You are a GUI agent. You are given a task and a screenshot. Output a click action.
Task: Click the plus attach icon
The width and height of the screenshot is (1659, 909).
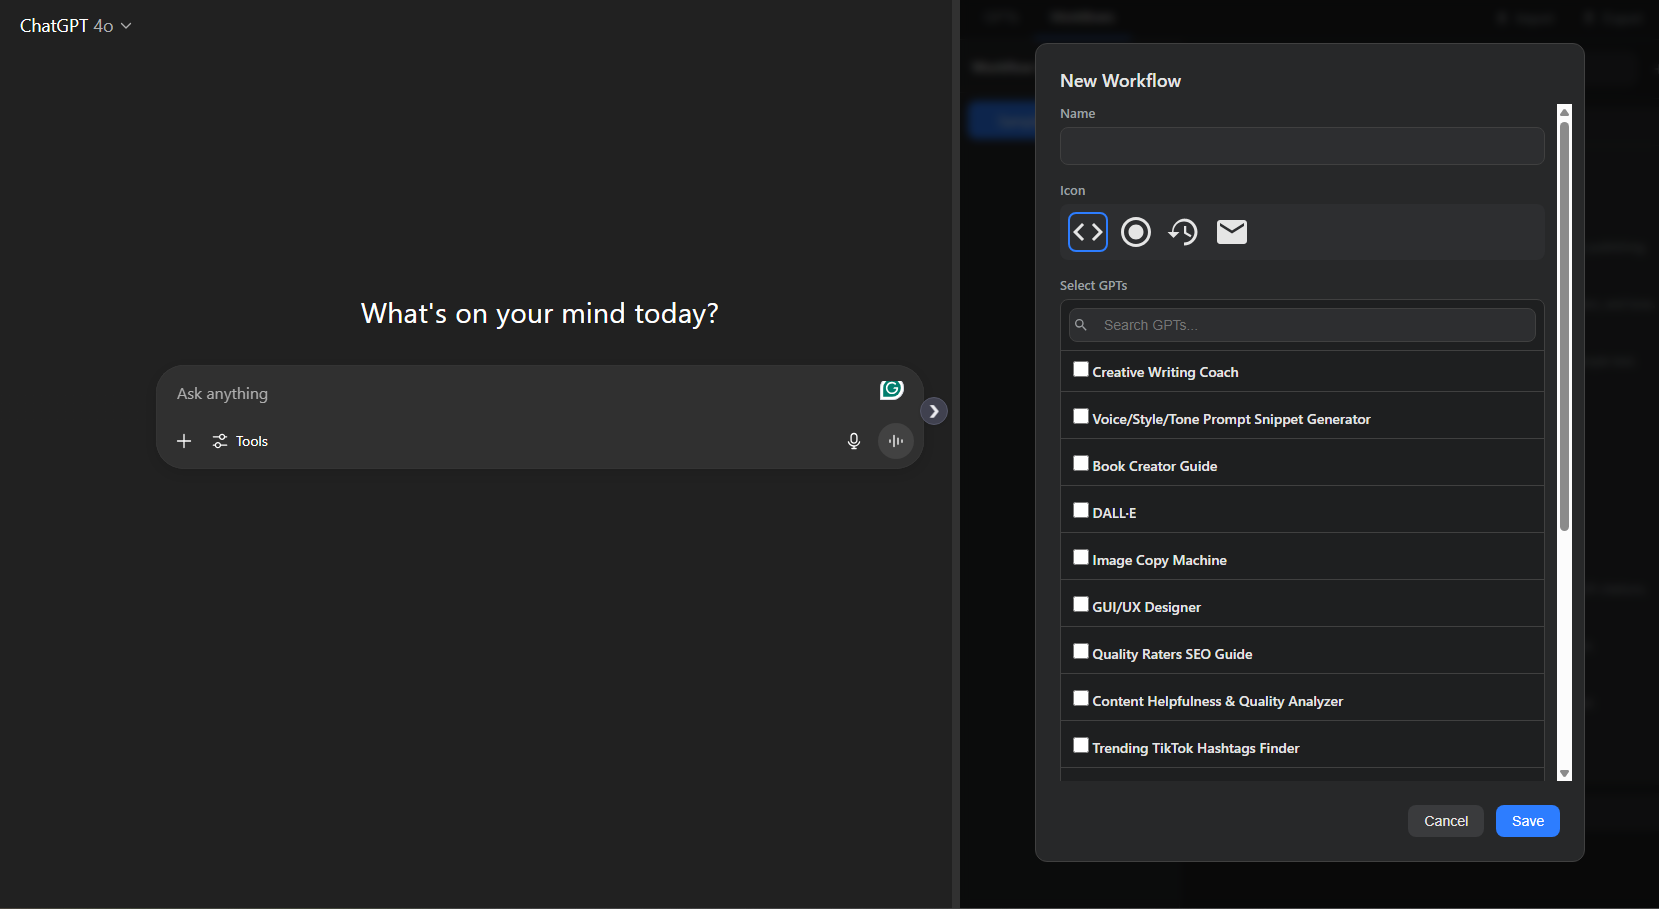[184, 441]
